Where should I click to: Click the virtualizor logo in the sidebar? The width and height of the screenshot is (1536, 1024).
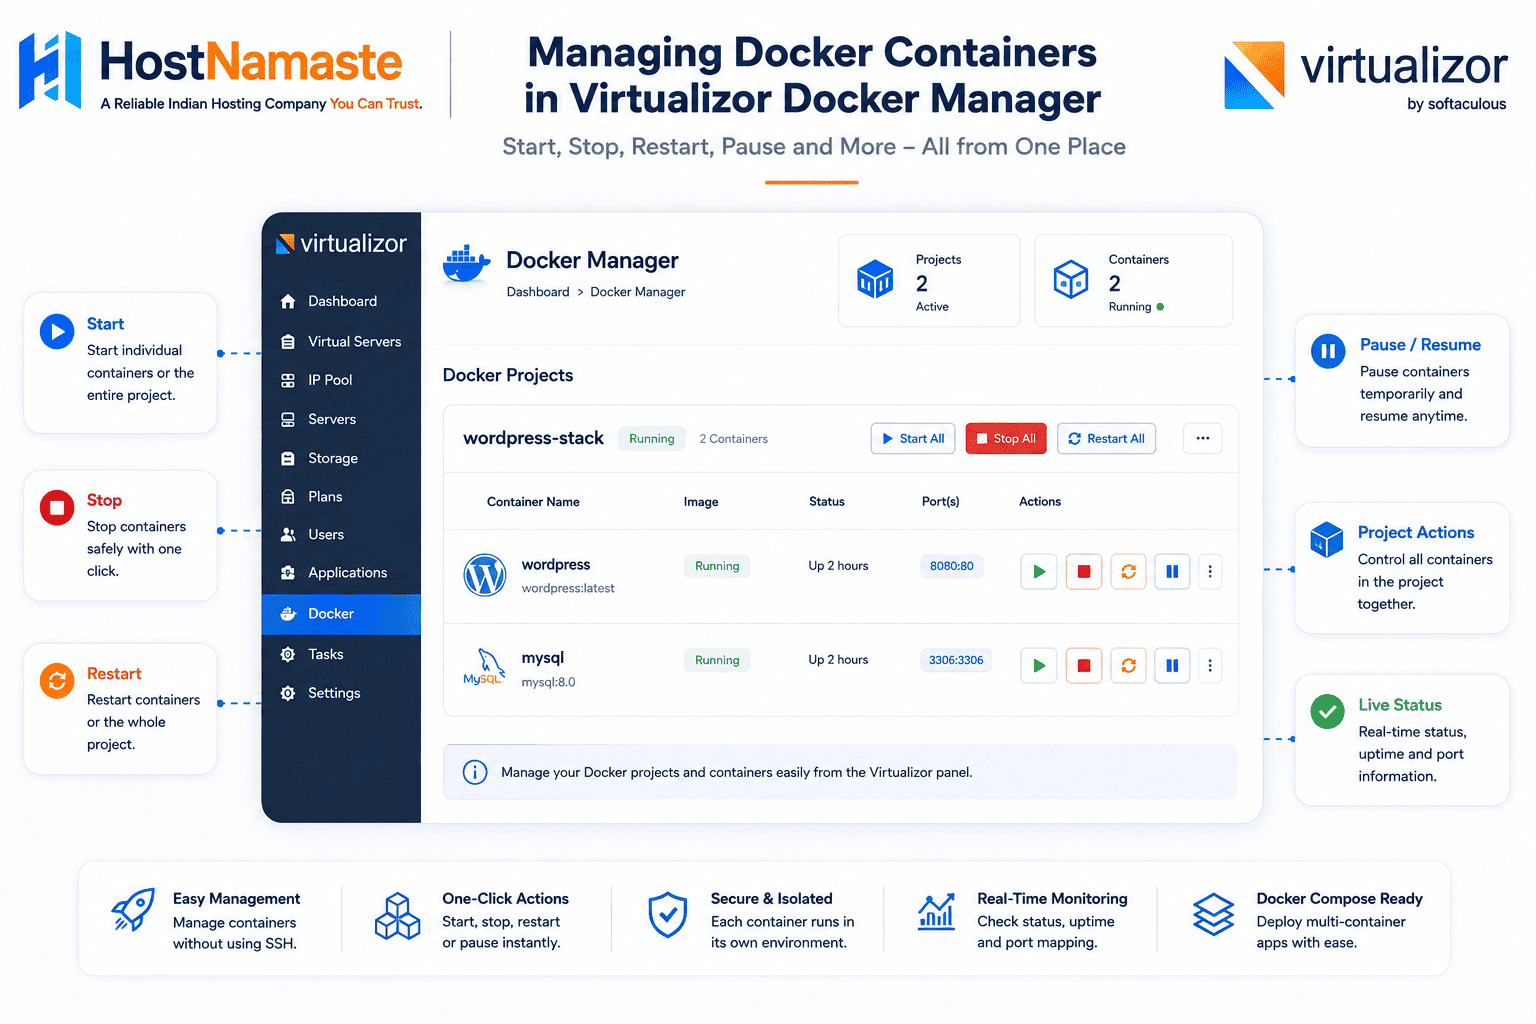click(341, 243)
